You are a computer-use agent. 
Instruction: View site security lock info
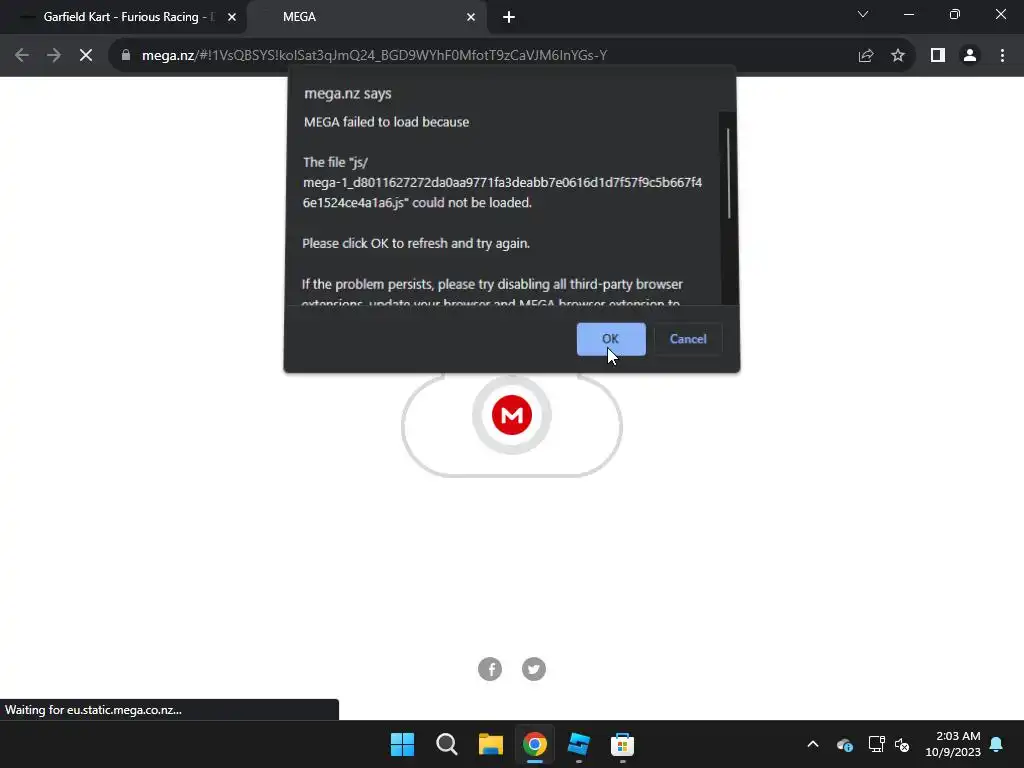(126, 56)
